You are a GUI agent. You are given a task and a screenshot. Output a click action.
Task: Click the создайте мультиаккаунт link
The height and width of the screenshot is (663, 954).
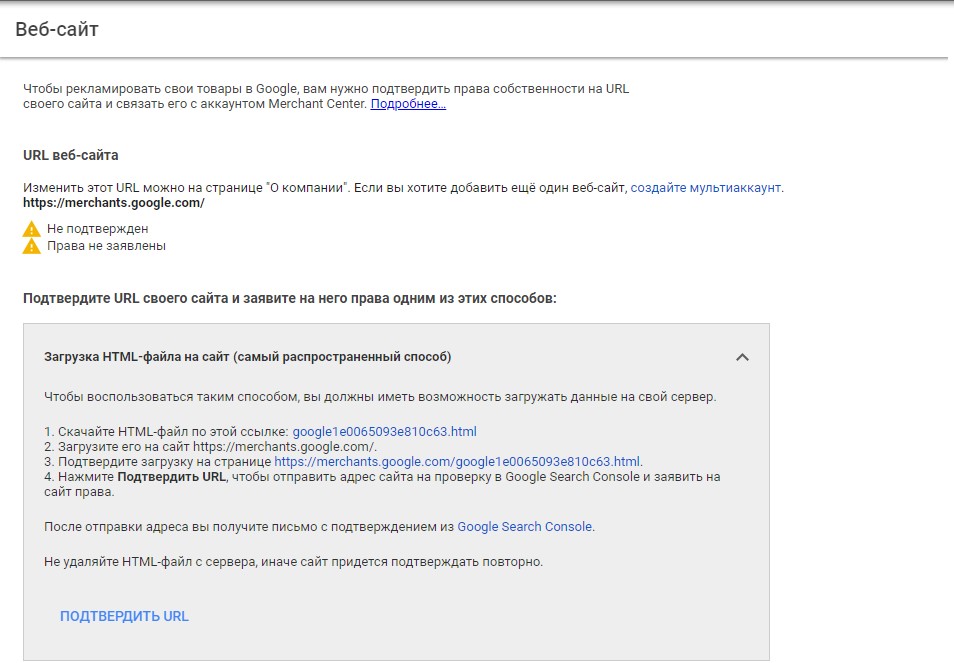point(706,188)
